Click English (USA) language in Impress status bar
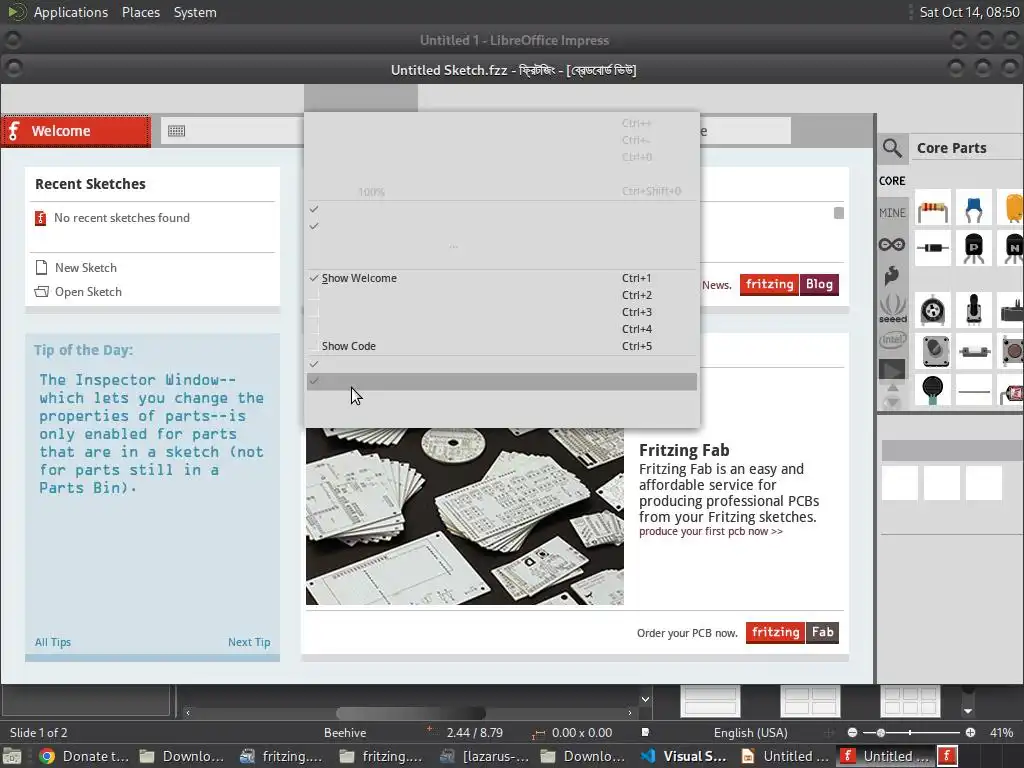The image size is (1024, 768). (750, 733)
